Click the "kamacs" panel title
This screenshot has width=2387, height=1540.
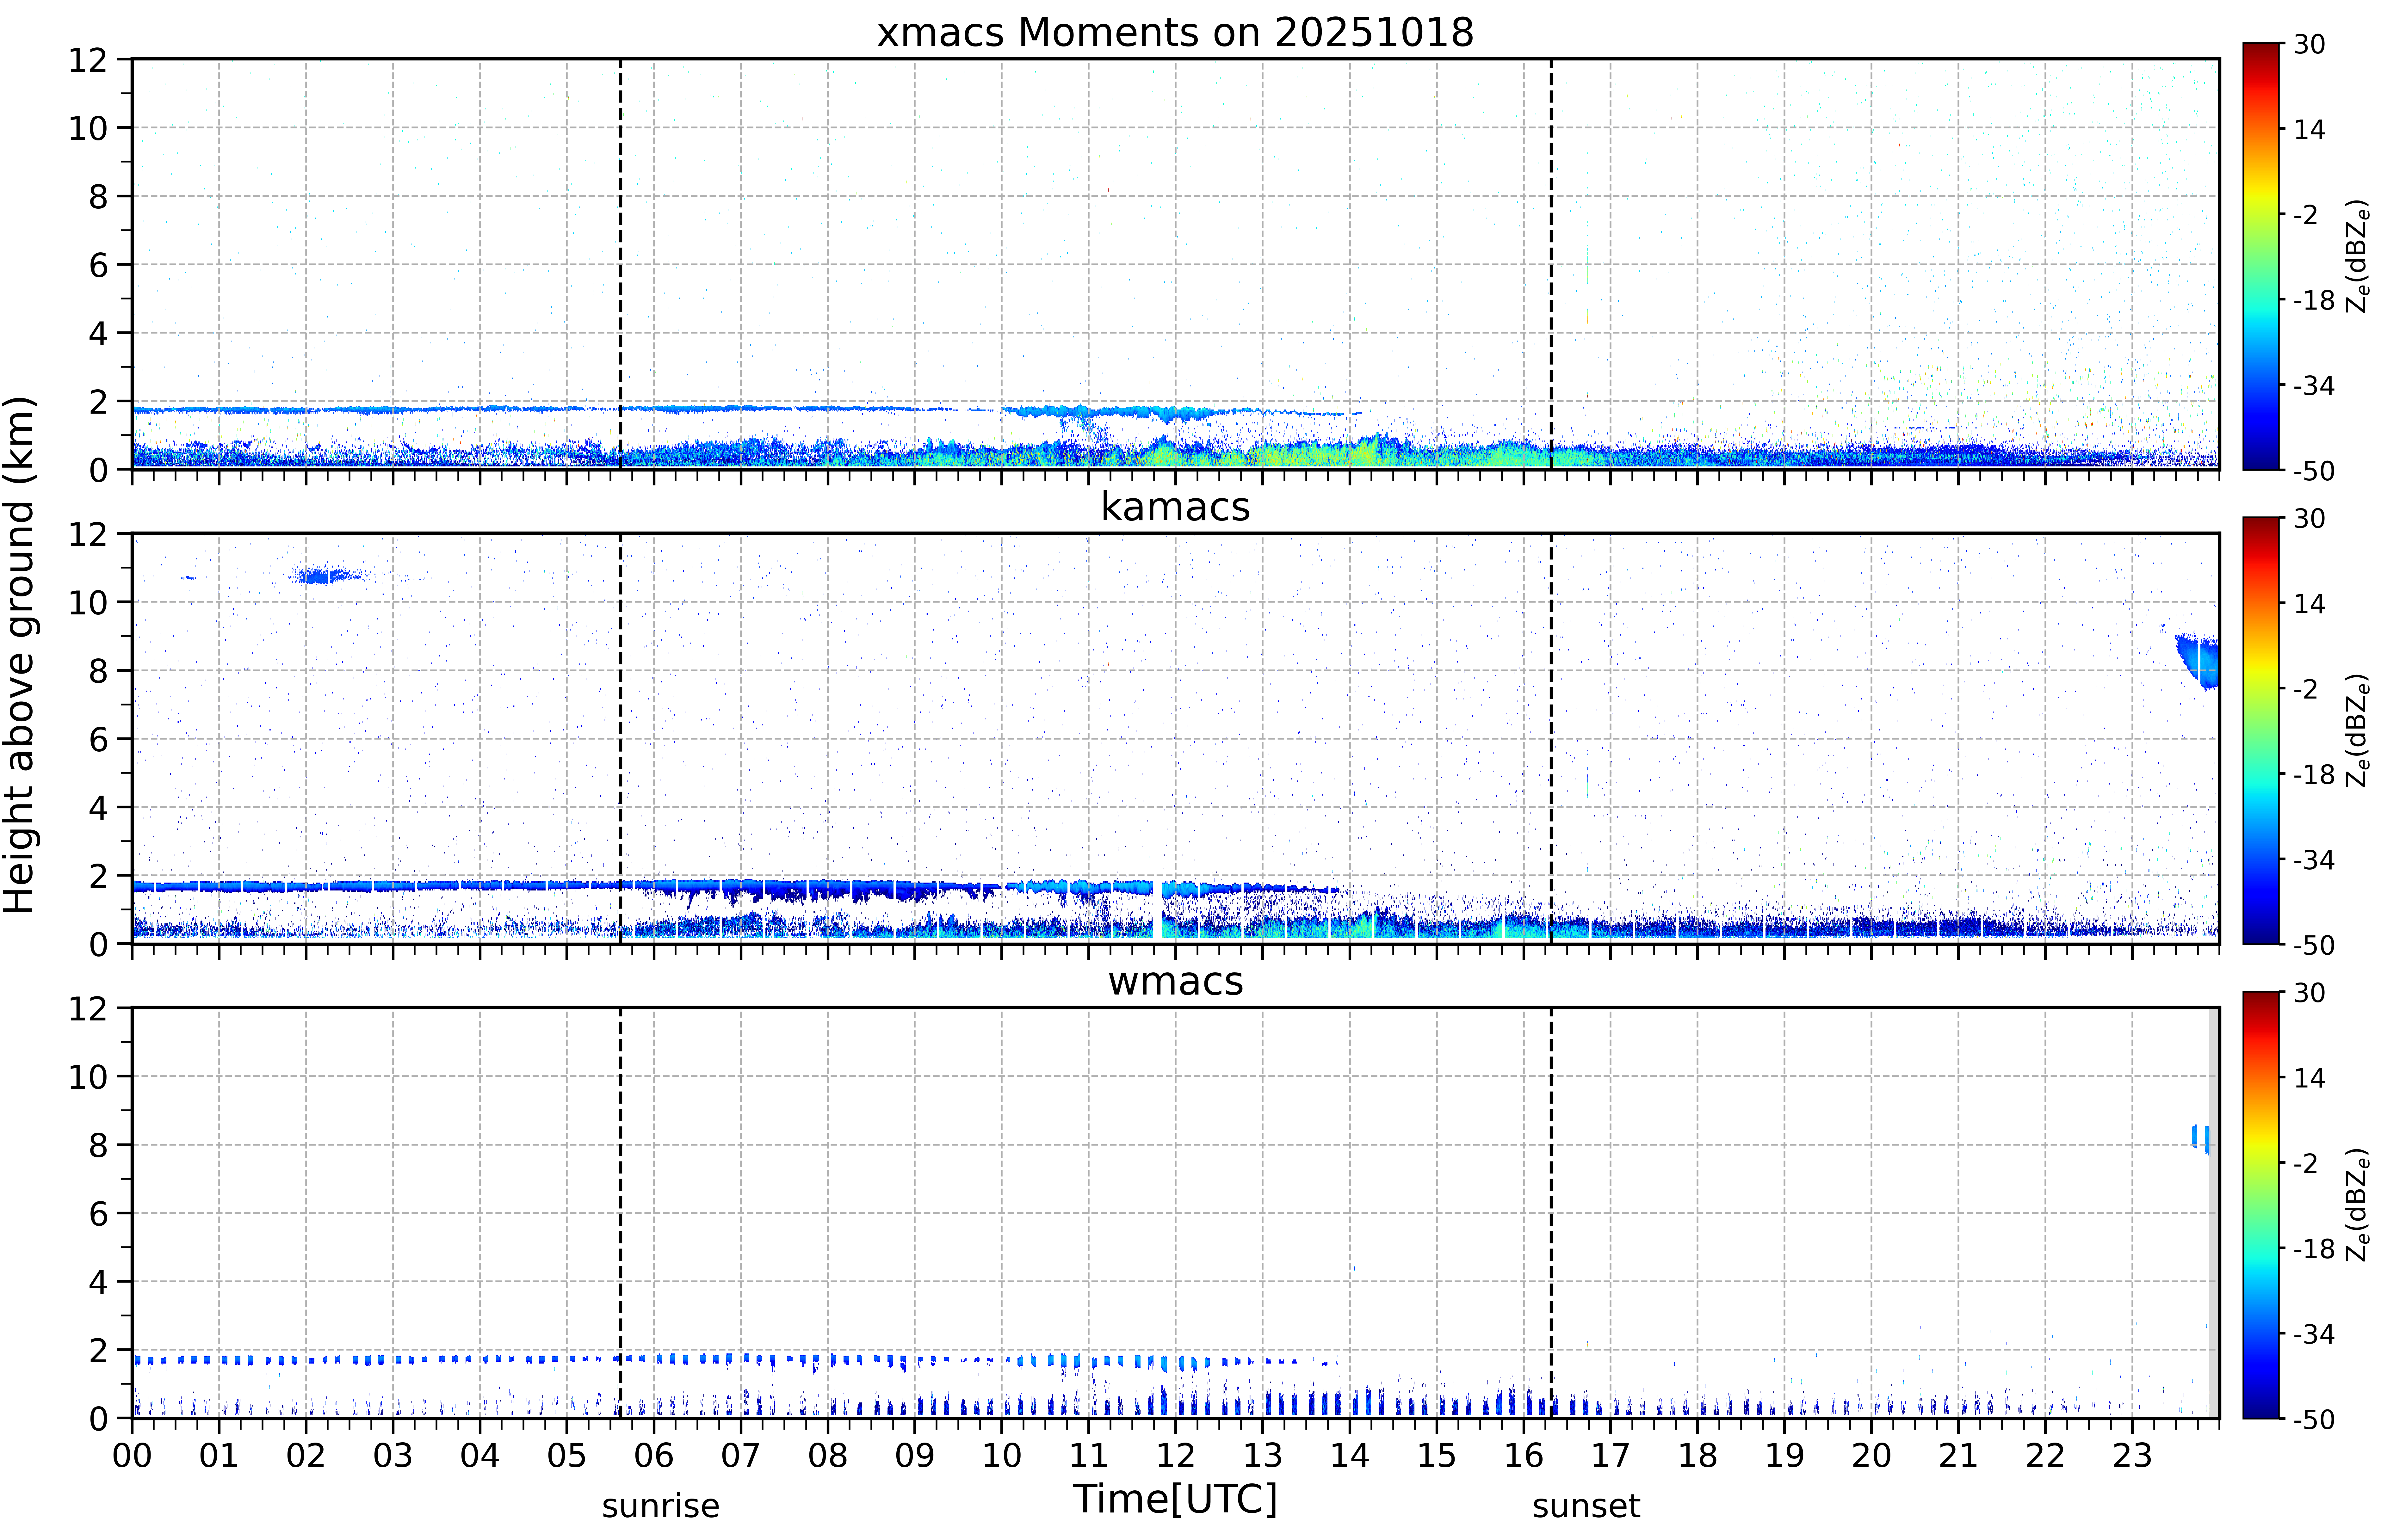click(1175, 507)
